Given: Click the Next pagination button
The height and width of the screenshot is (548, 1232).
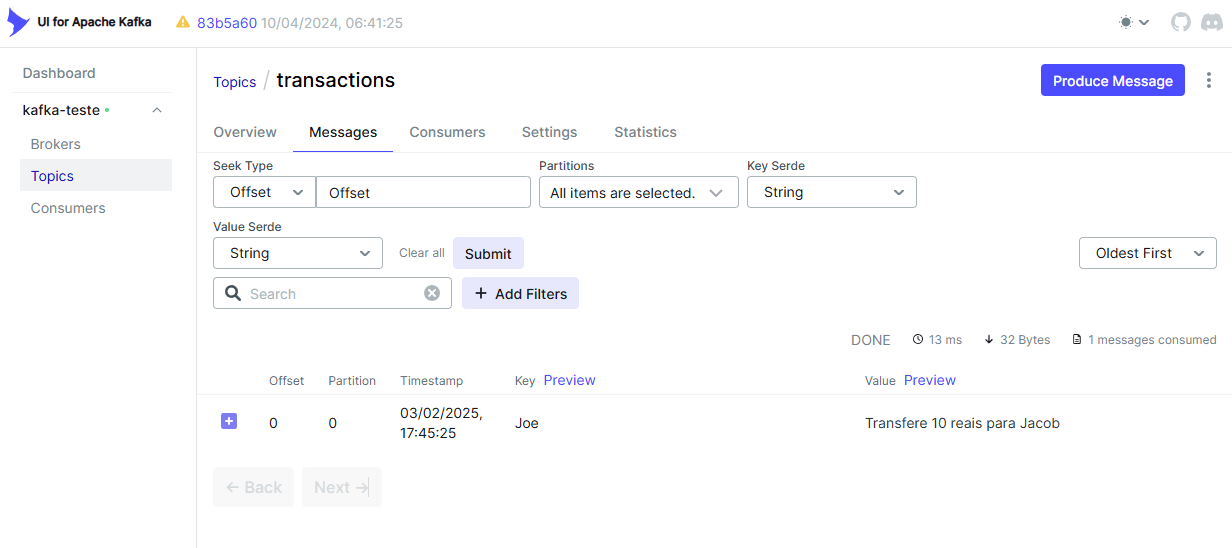Looking at the screenshot, I should coord(342,487).
